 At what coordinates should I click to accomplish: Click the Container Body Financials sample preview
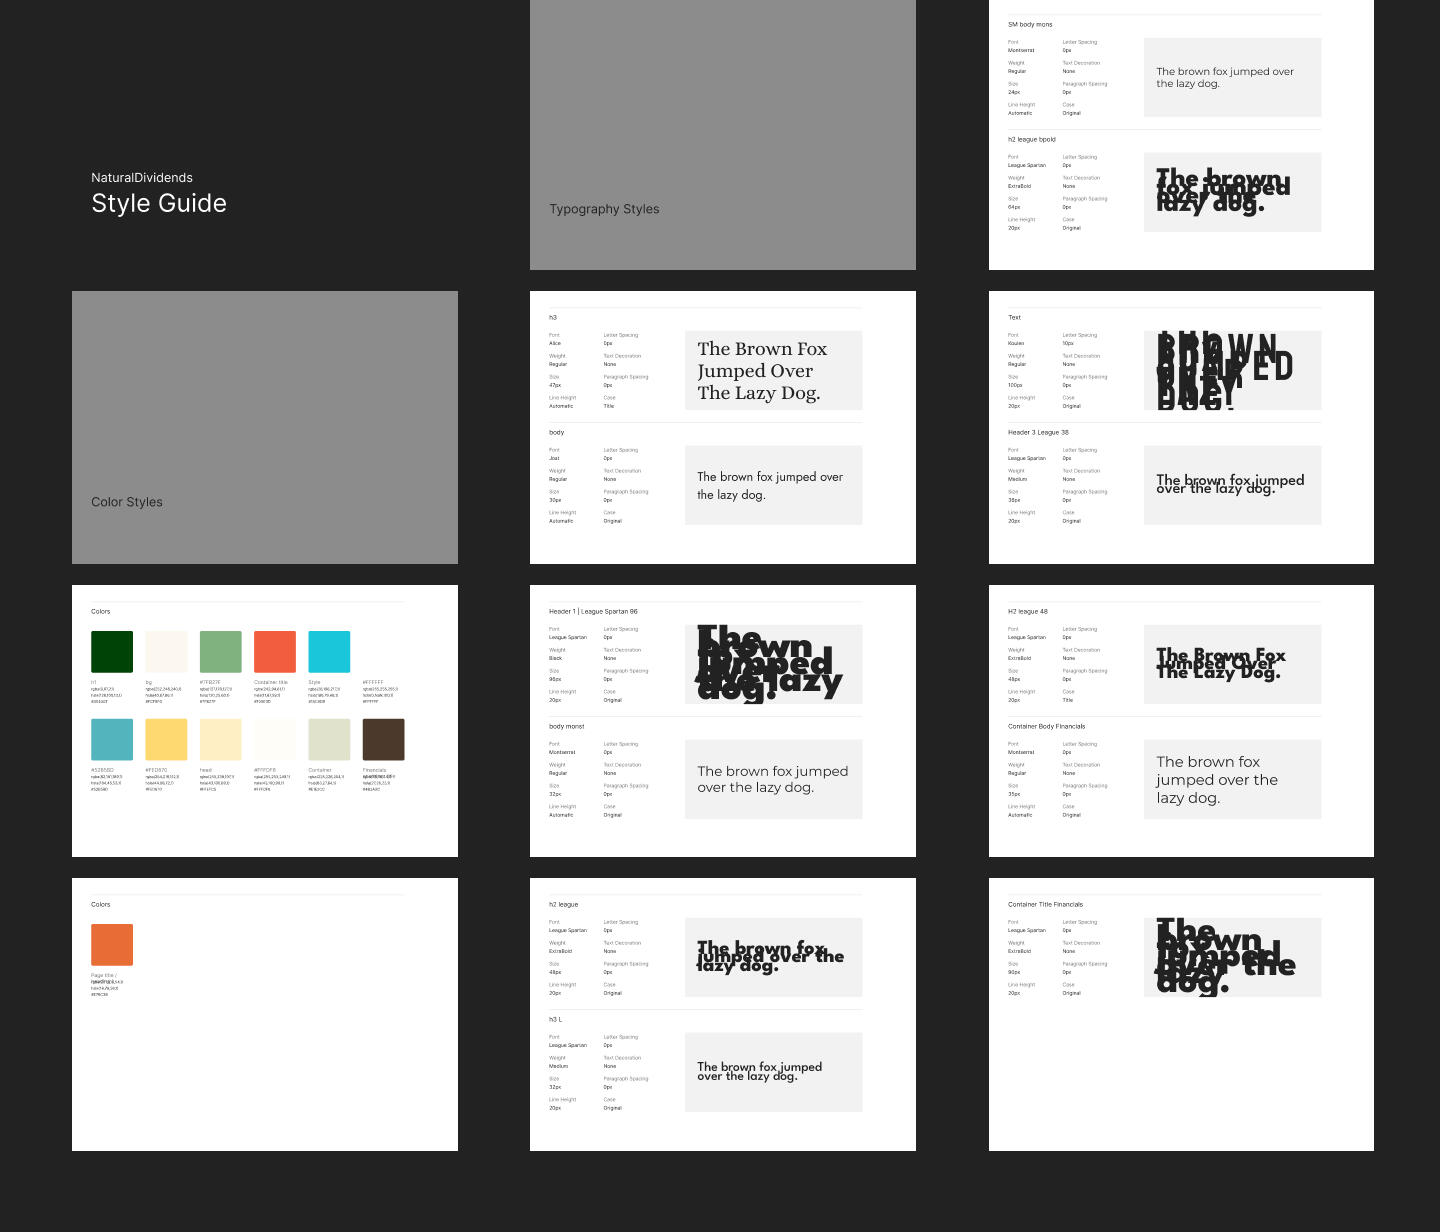(x=1232, y=779)
